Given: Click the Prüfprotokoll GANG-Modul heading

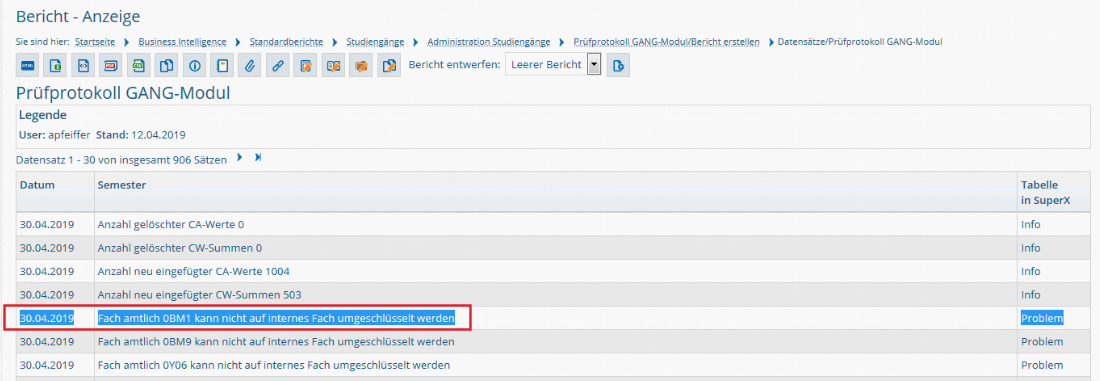Looking at the screenshot, I should (x=123, y=93).
